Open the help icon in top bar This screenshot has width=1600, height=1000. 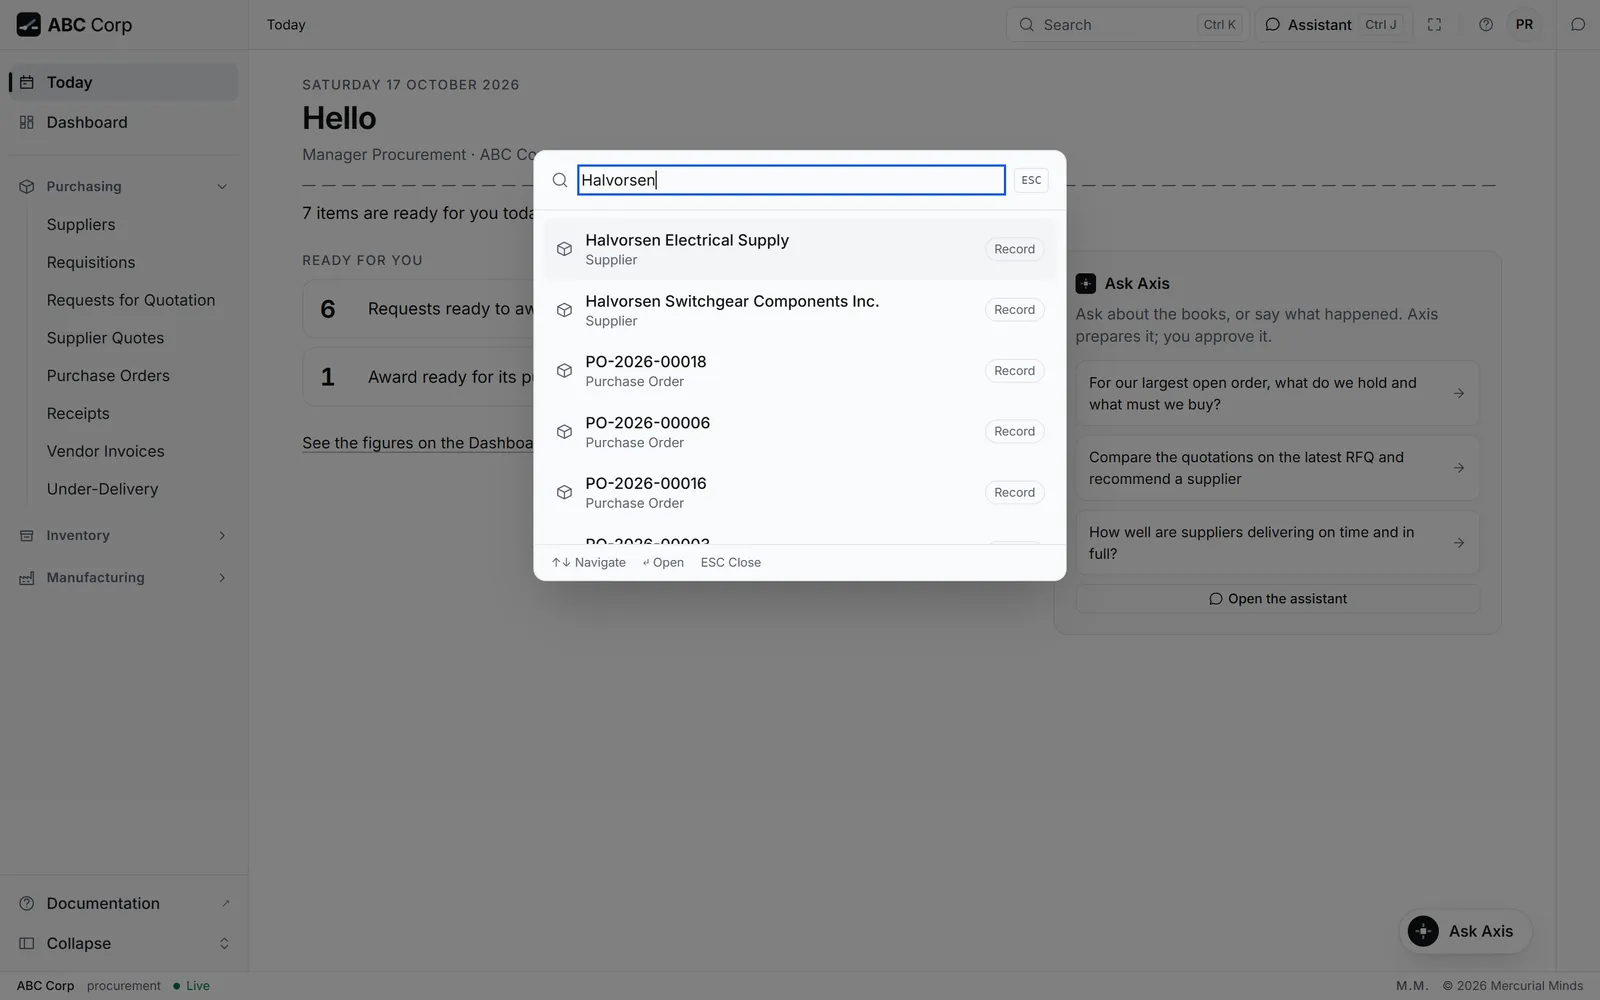point(1486,25)
